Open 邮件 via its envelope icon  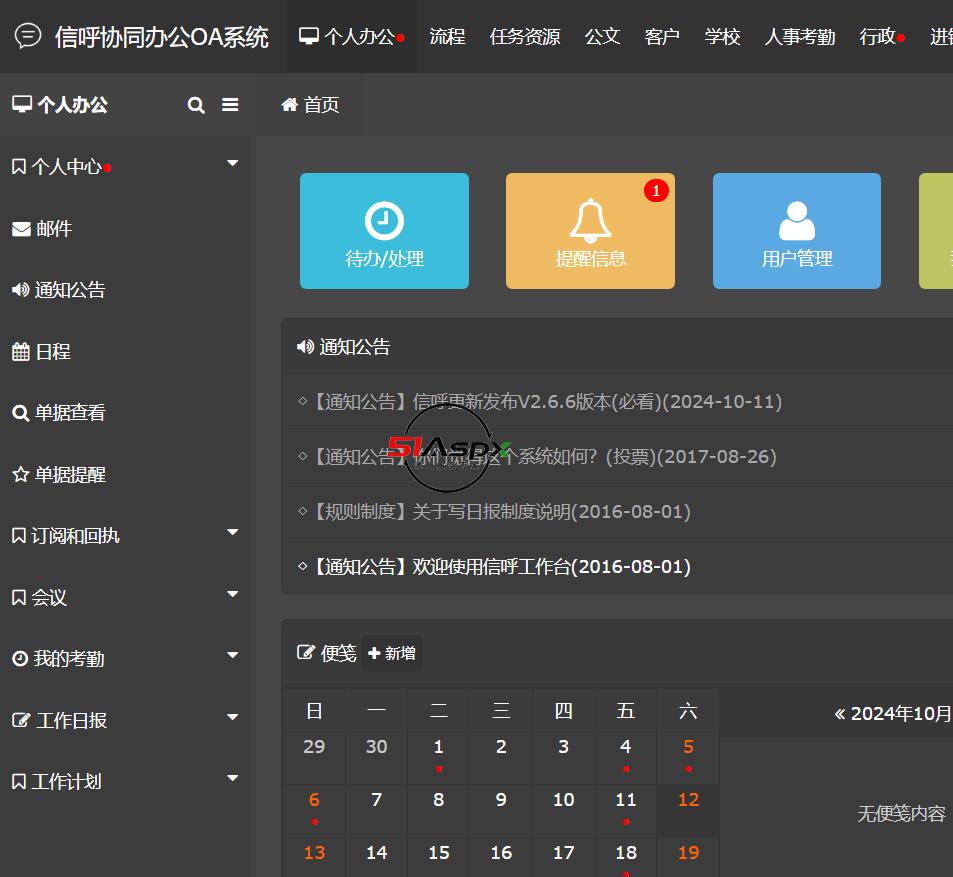22,228
